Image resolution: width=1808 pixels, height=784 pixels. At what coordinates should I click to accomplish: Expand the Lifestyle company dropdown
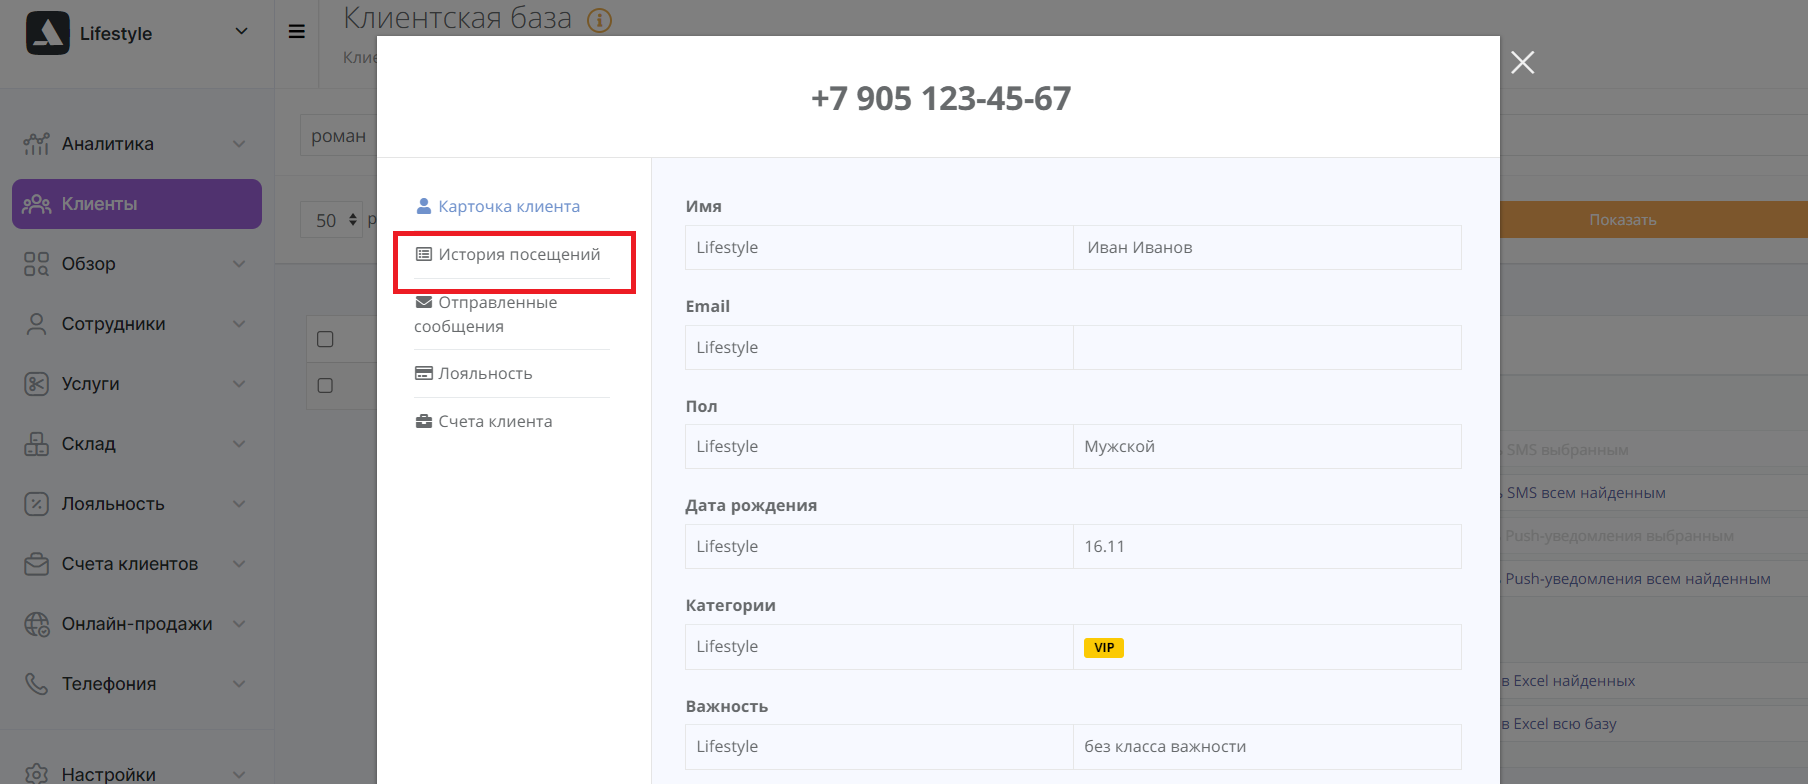point(241,32)
